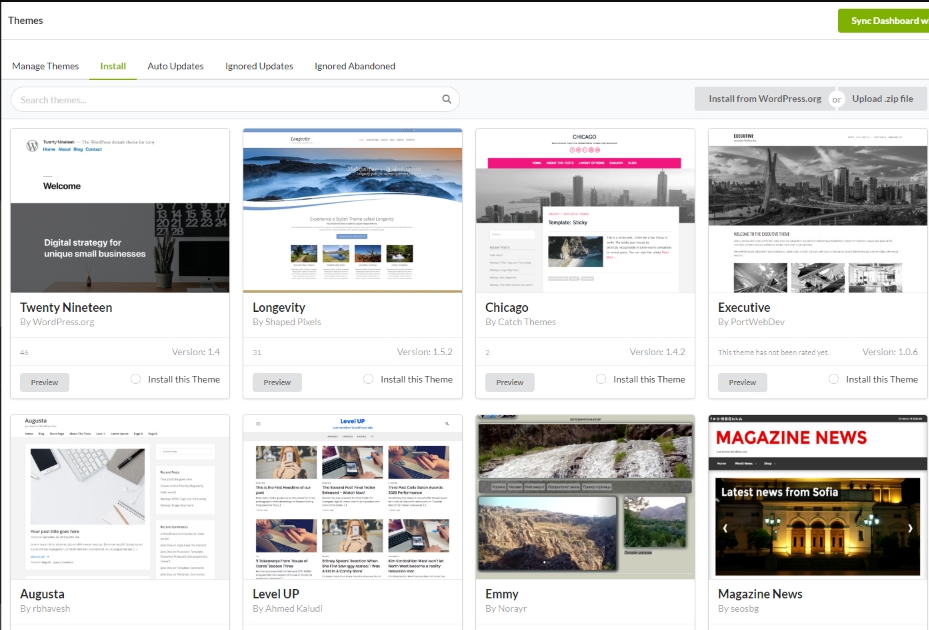Select Install this Theme for Longevity
Viewport: 929px width, 630px height.
click(x=369, y=379)
